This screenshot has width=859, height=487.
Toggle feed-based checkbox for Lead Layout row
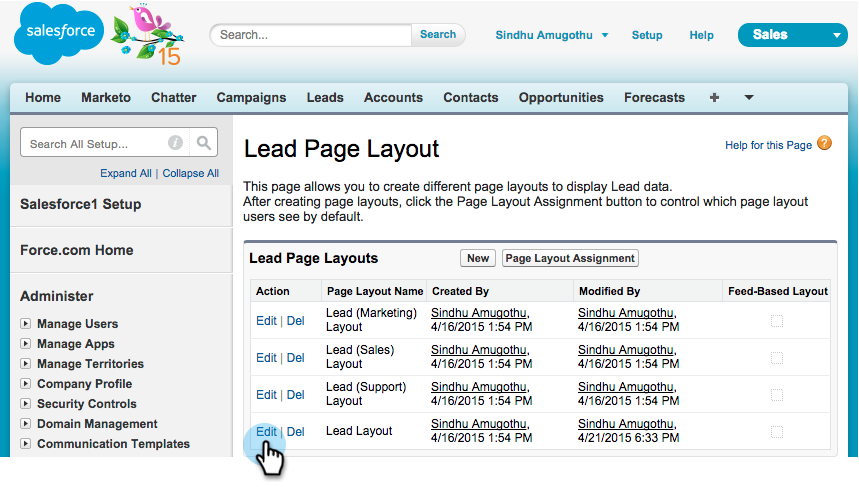coord(777,432)
